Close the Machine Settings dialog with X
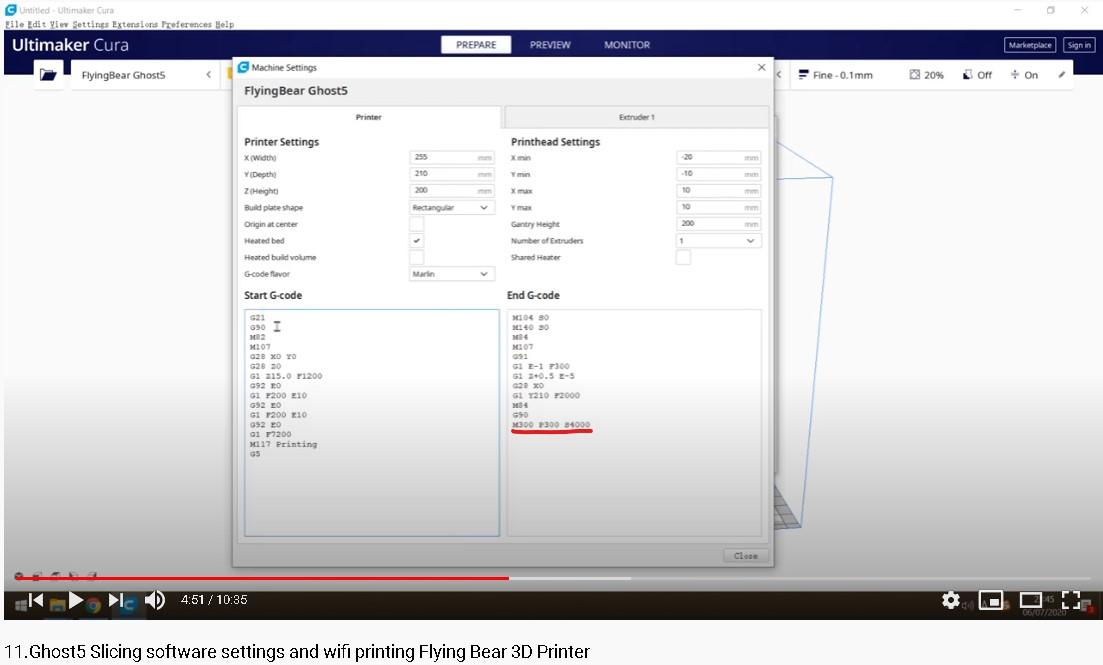This screenshot has height=665, width=1103. coord(761,68)
